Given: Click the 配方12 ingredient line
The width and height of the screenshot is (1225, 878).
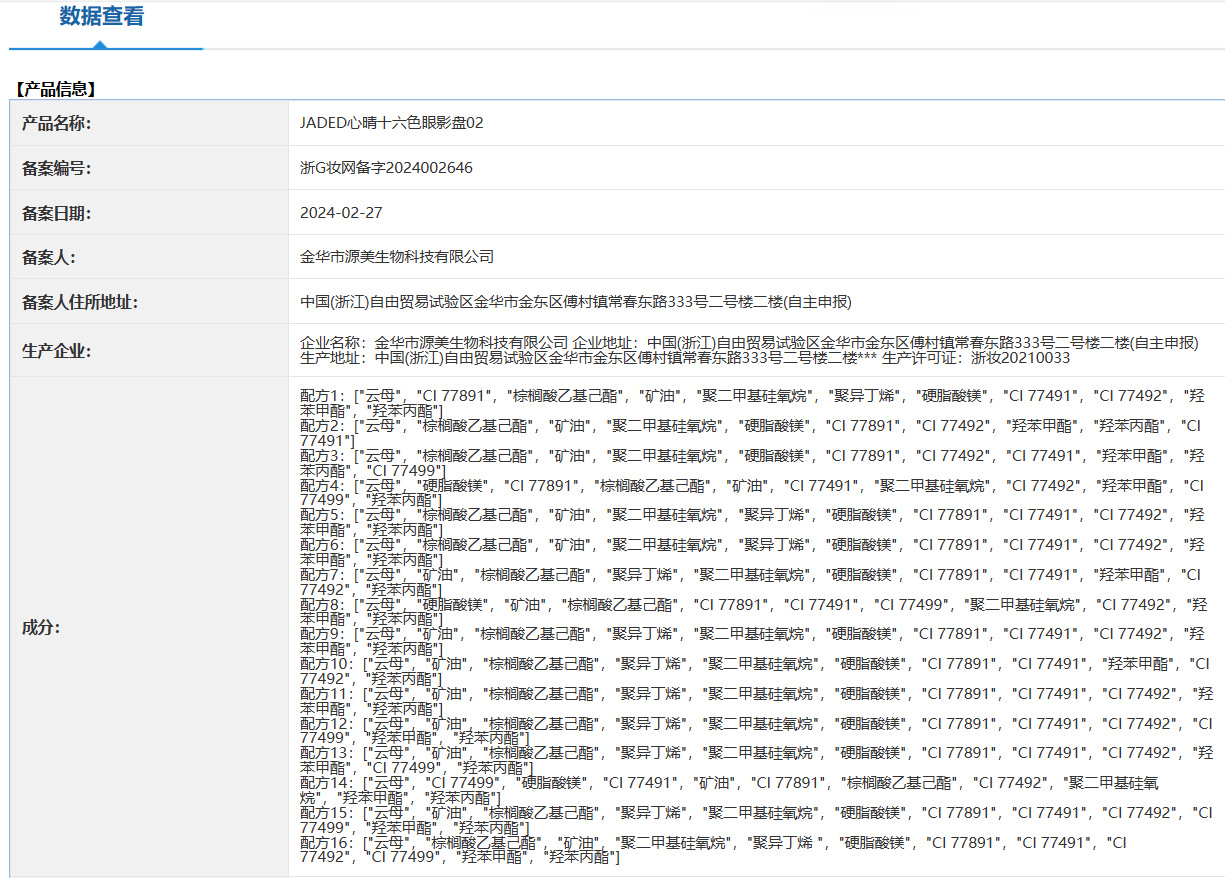Looking at the screenshot, I should pos(757,731).
